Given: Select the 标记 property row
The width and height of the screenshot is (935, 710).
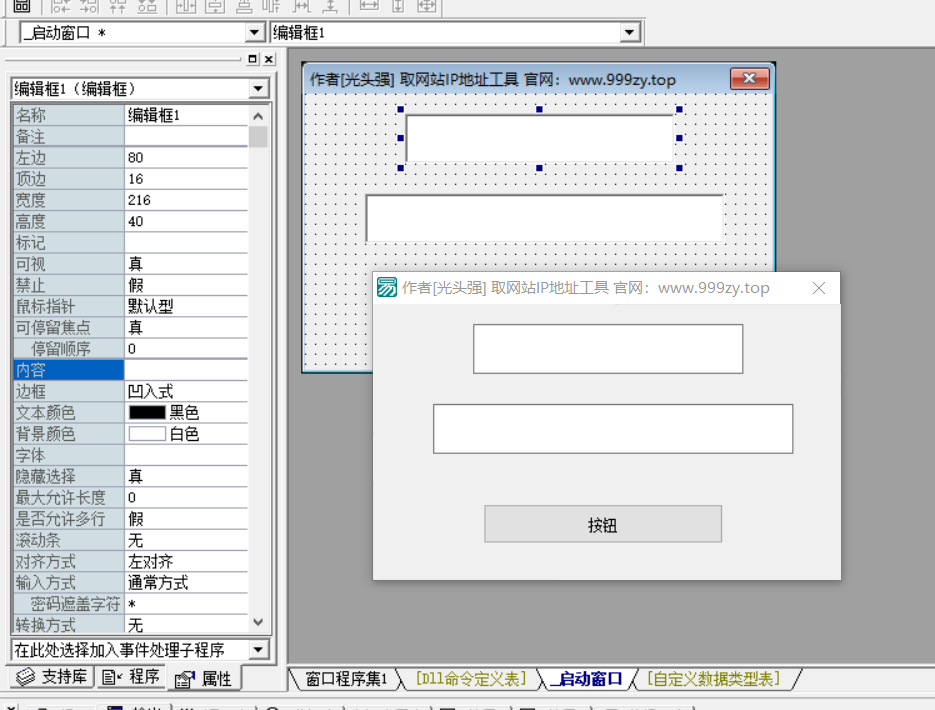Looking at the screenshot, I should point(130,243).
